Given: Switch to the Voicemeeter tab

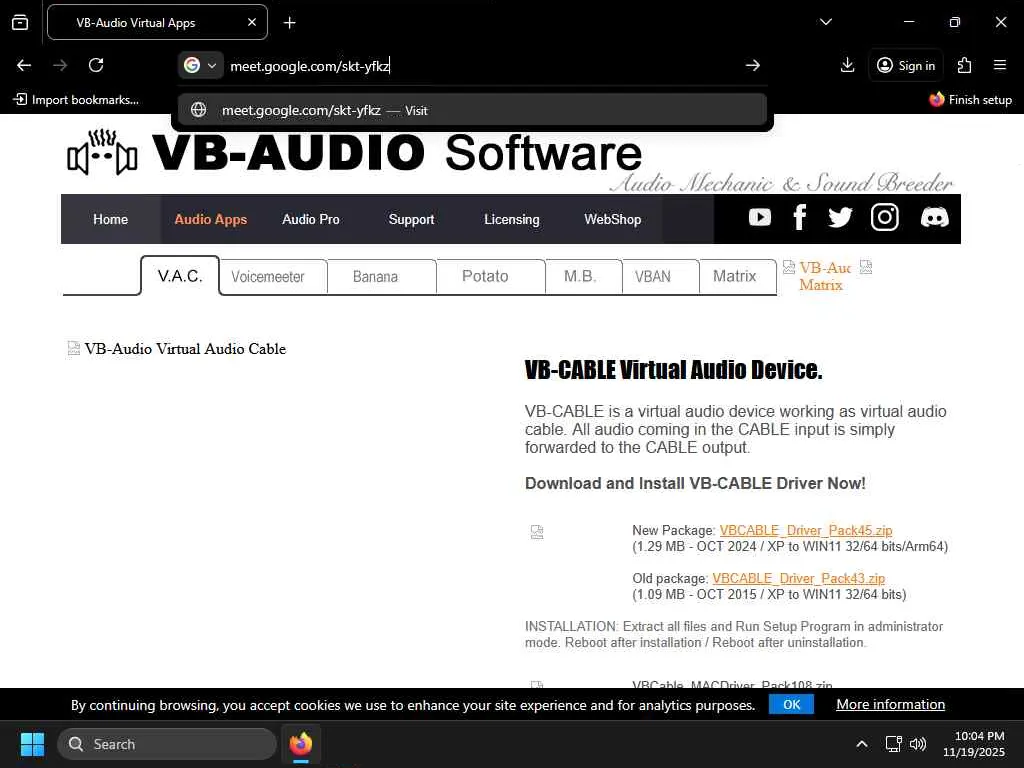Looking at the screenshot, I should 268,277.
